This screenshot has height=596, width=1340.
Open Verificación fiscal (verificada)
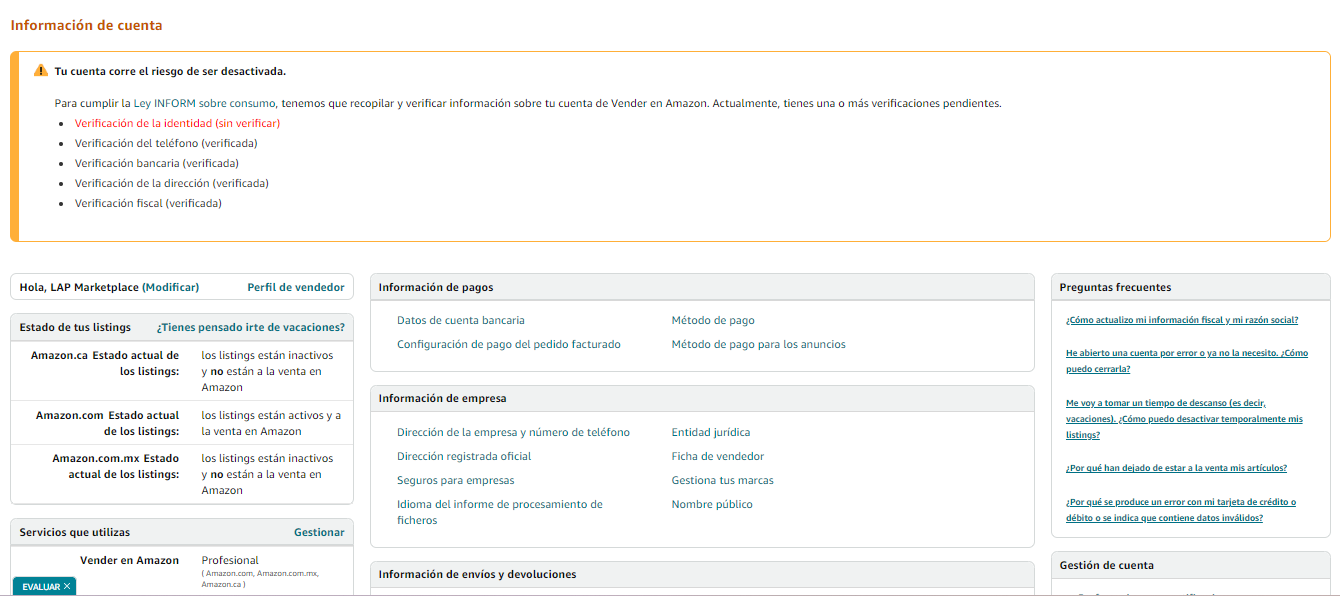[148, 203]
